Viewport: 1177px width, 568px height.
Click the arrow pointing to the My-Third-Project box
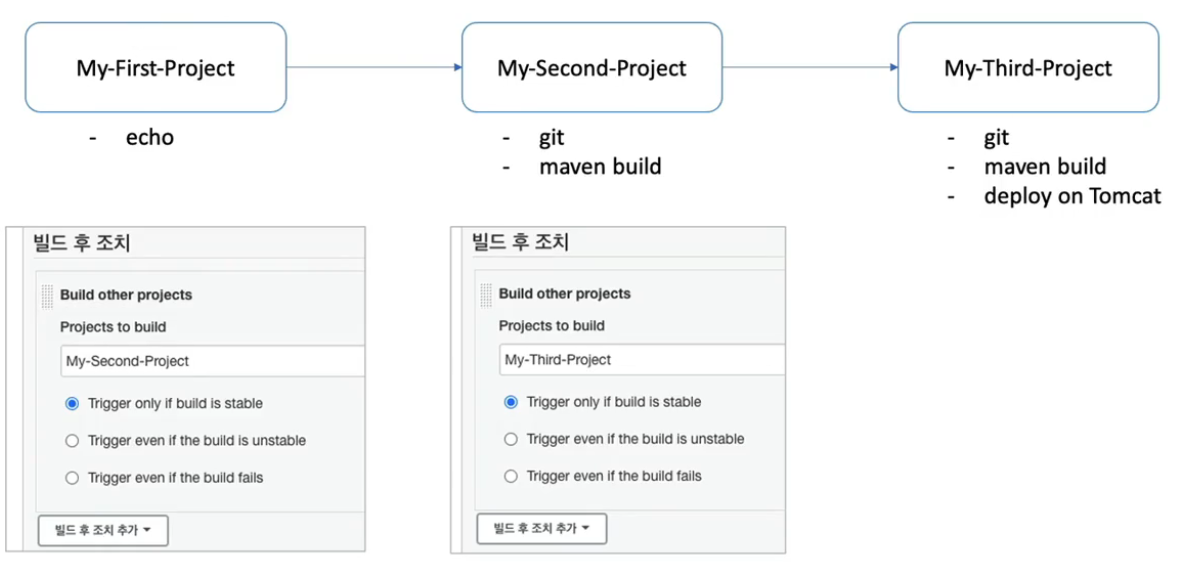(809, 68)
